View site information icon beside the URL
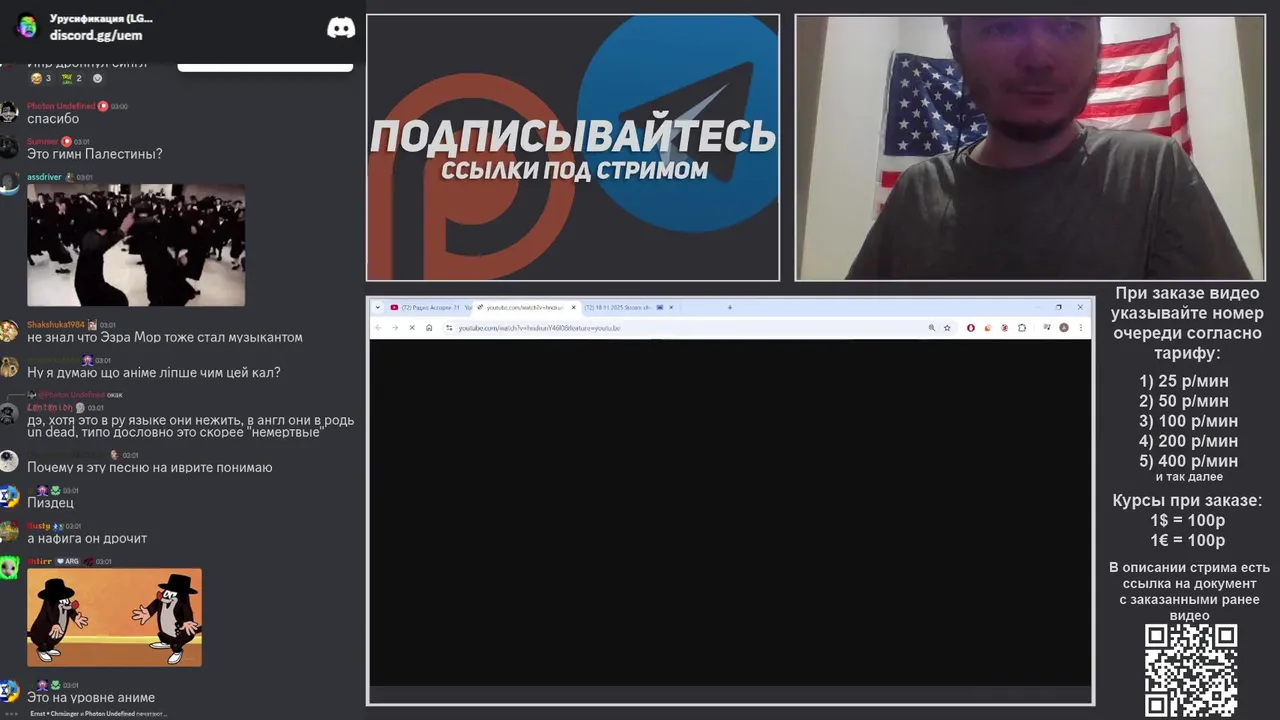This screenshot has width=1280, height=720. (x=449, y=328)
